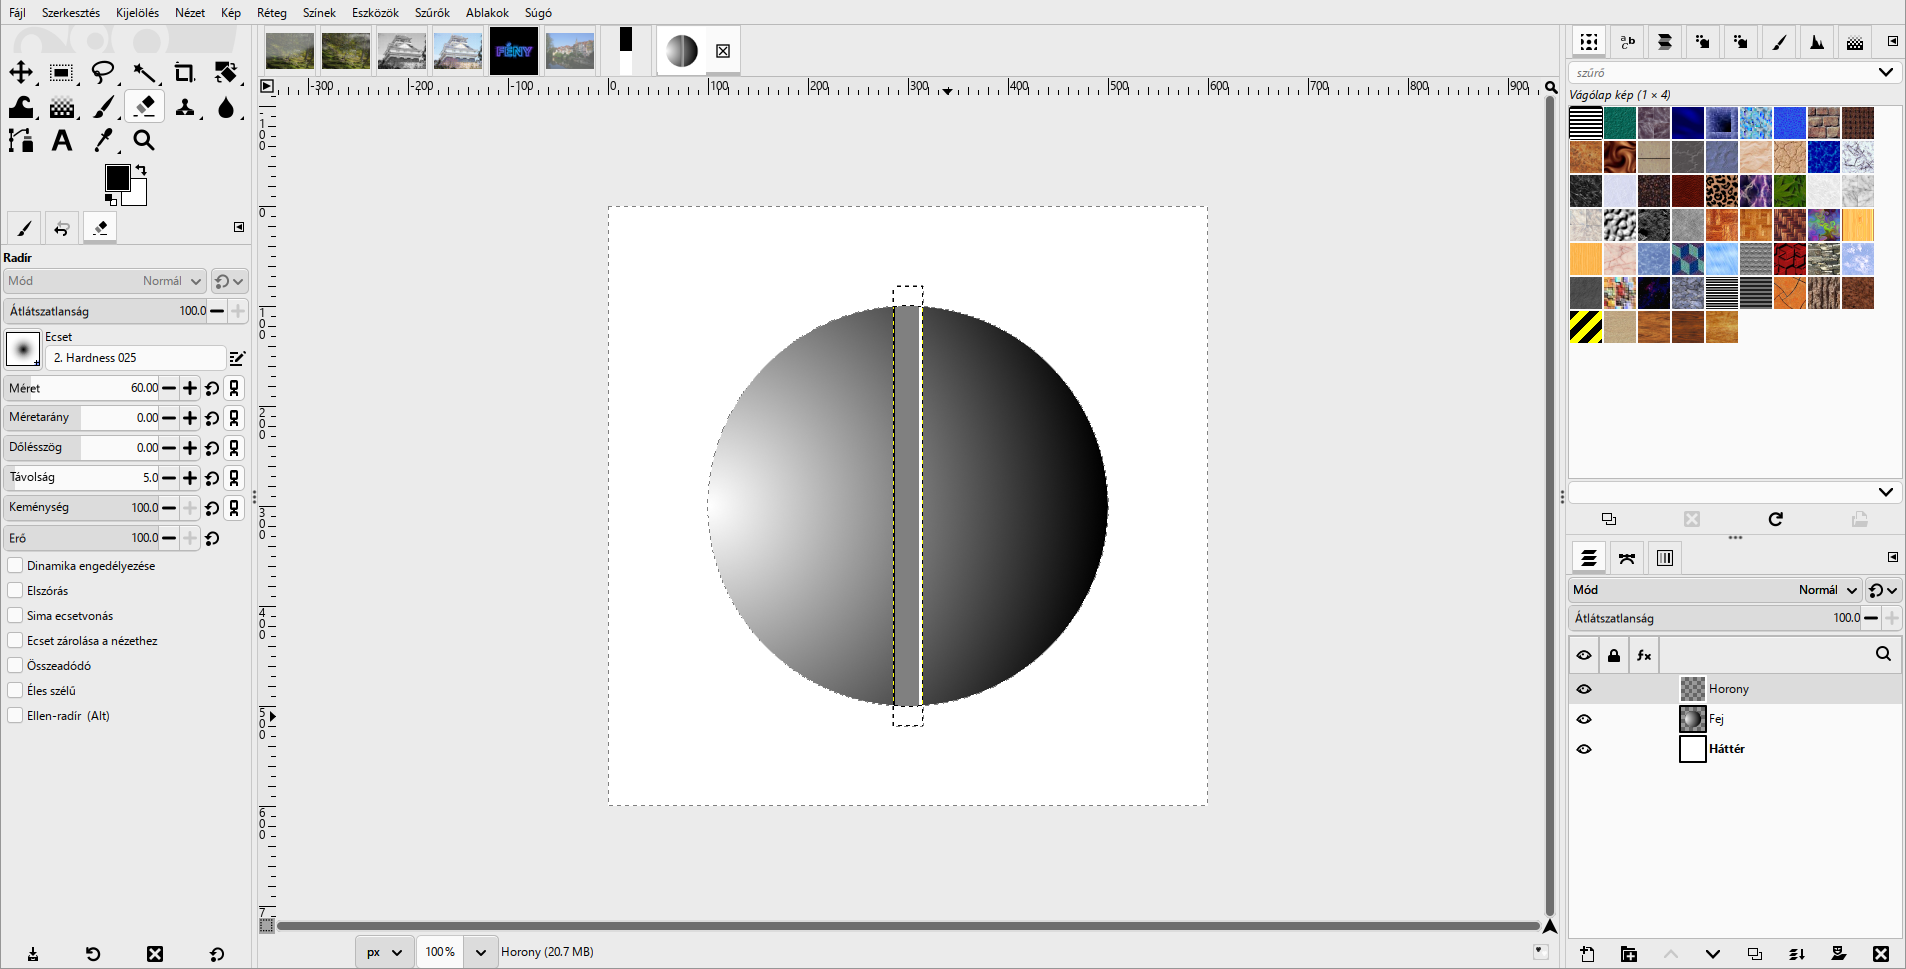Enable Ellen-radír (Alt) checkbox

click(15, 715)
